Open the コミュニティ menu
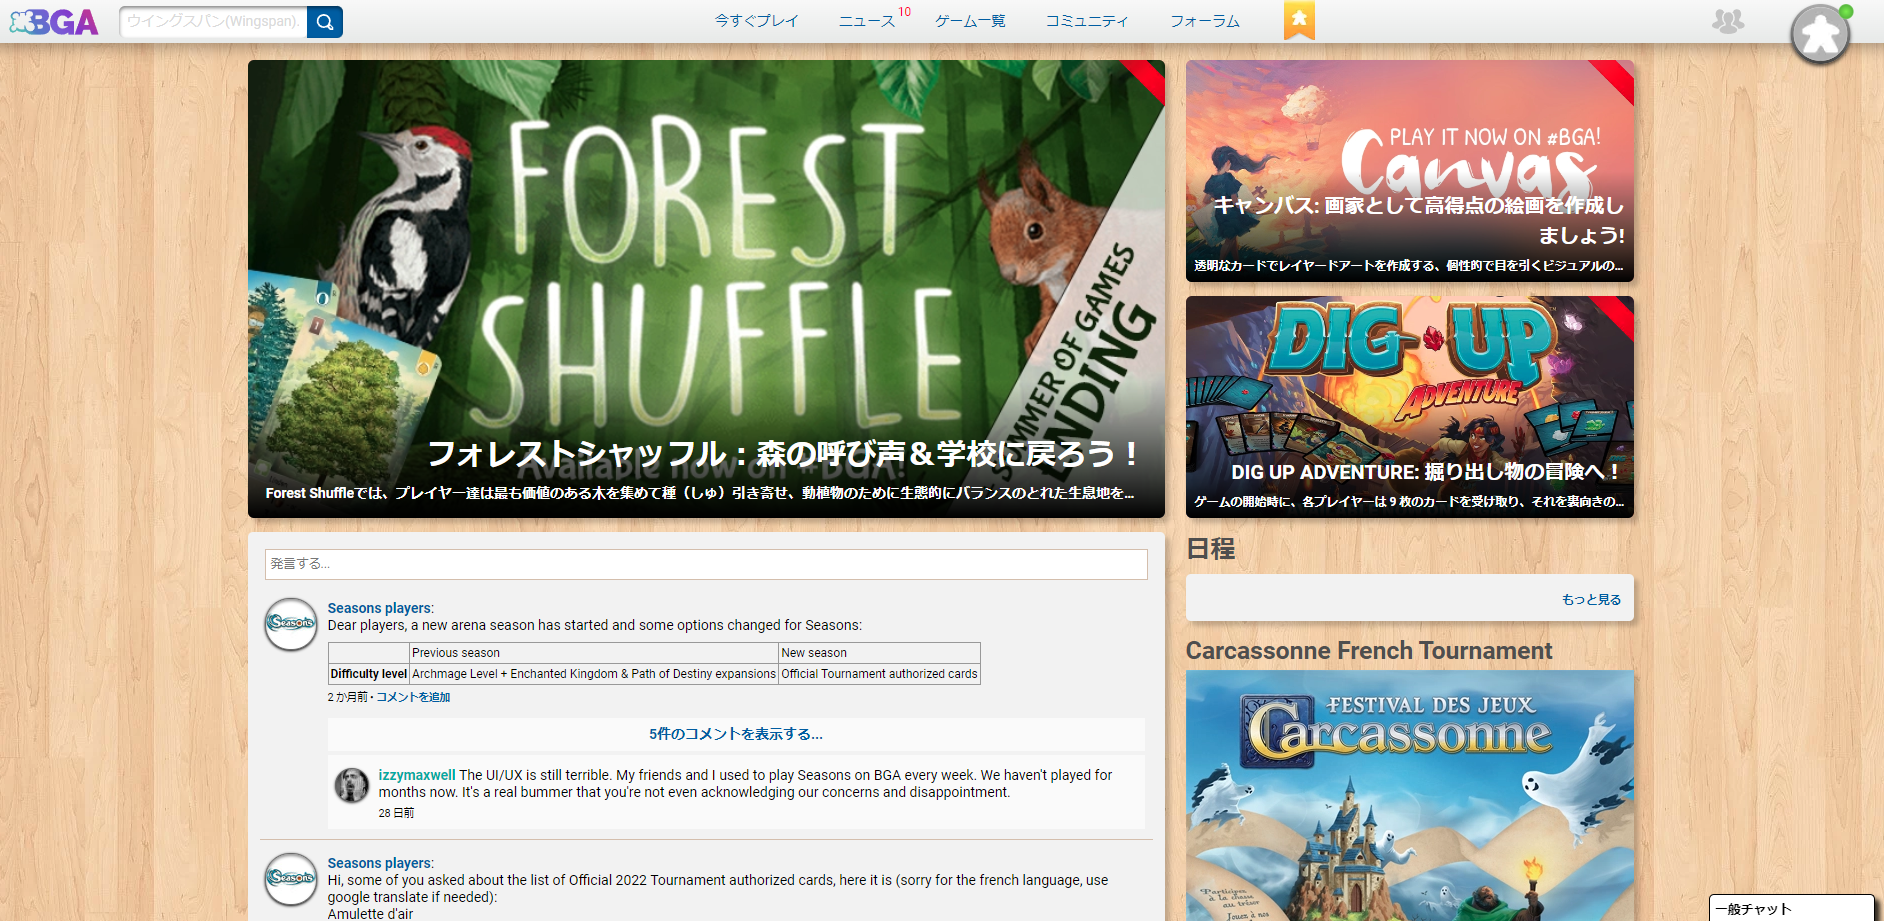Image resolution: width=1884 pixels, height=921 pixels. coord(1087,21)
